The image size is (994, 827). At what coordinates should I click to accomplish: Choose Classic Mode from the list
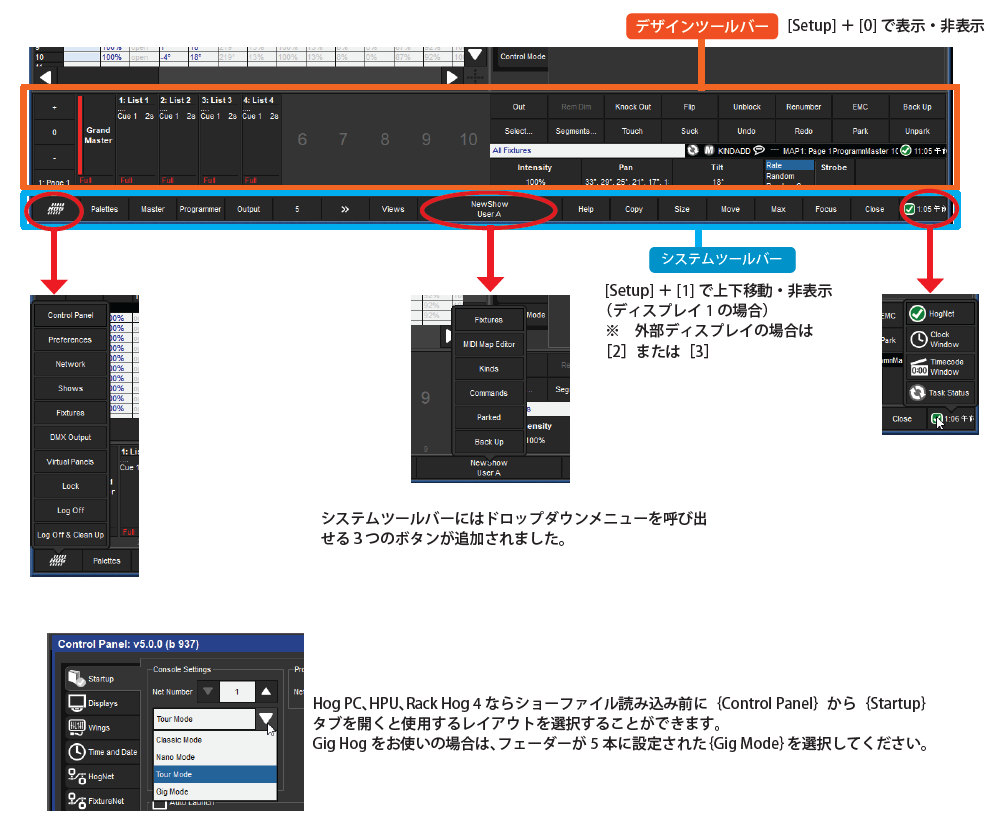pyautogui.click(x=215, y=740)
